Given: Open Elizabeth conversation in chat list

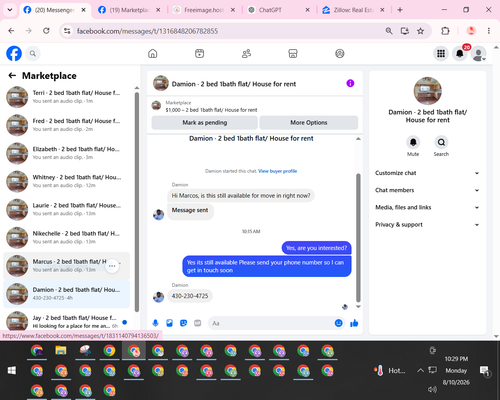Looking at the screenshot, I should click(x=67, y=153).
